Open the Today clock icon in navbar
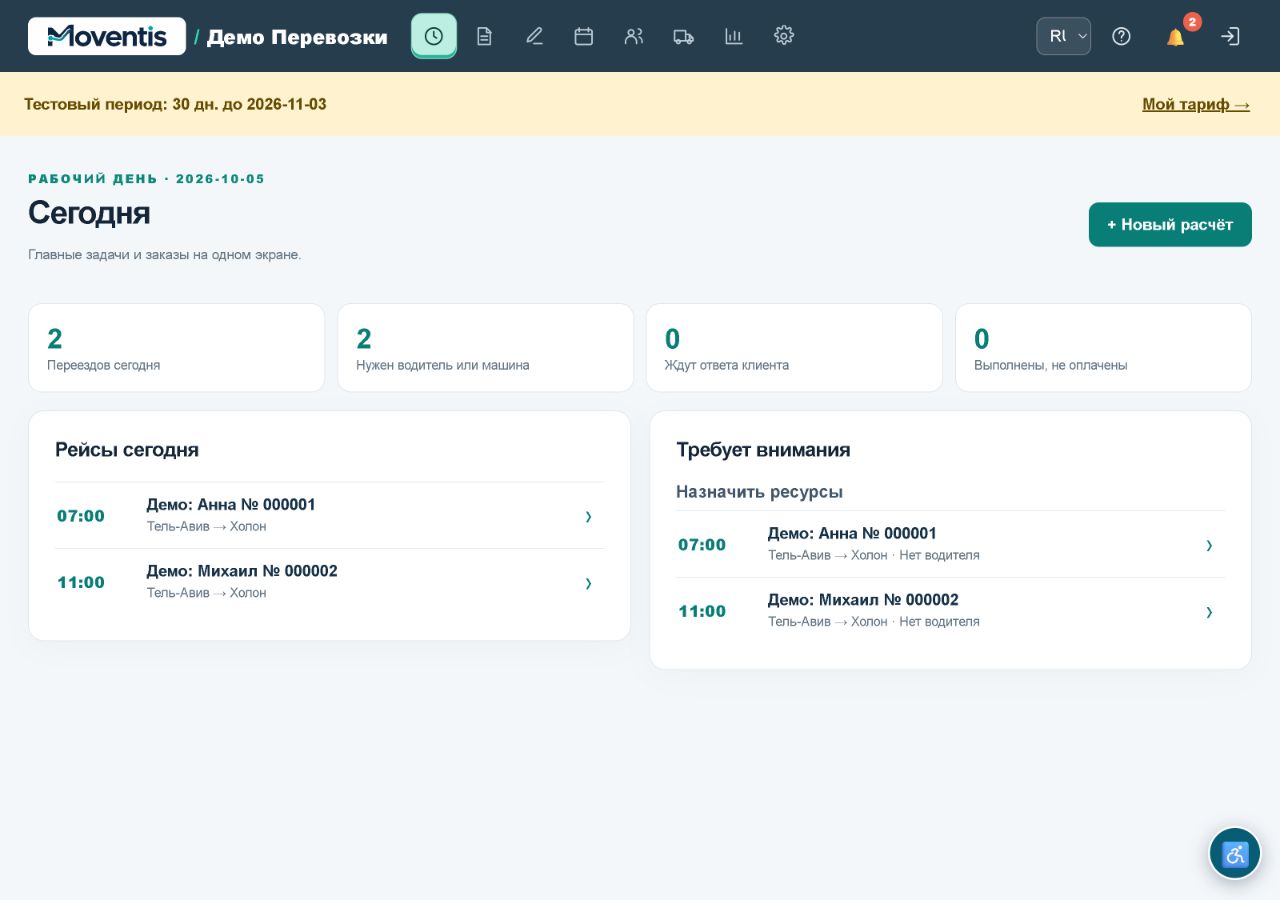1280x900 pixels. (434, 36)
